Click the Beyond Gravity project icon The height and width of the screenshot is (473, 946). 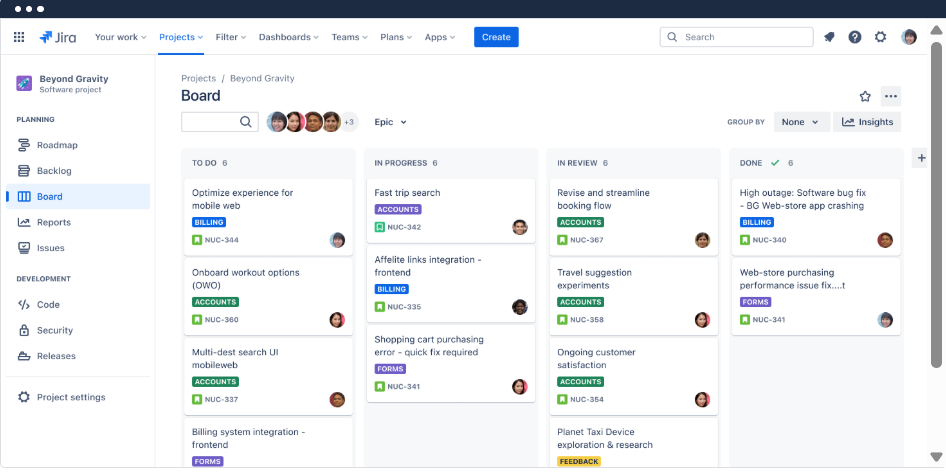pos(24,83)
